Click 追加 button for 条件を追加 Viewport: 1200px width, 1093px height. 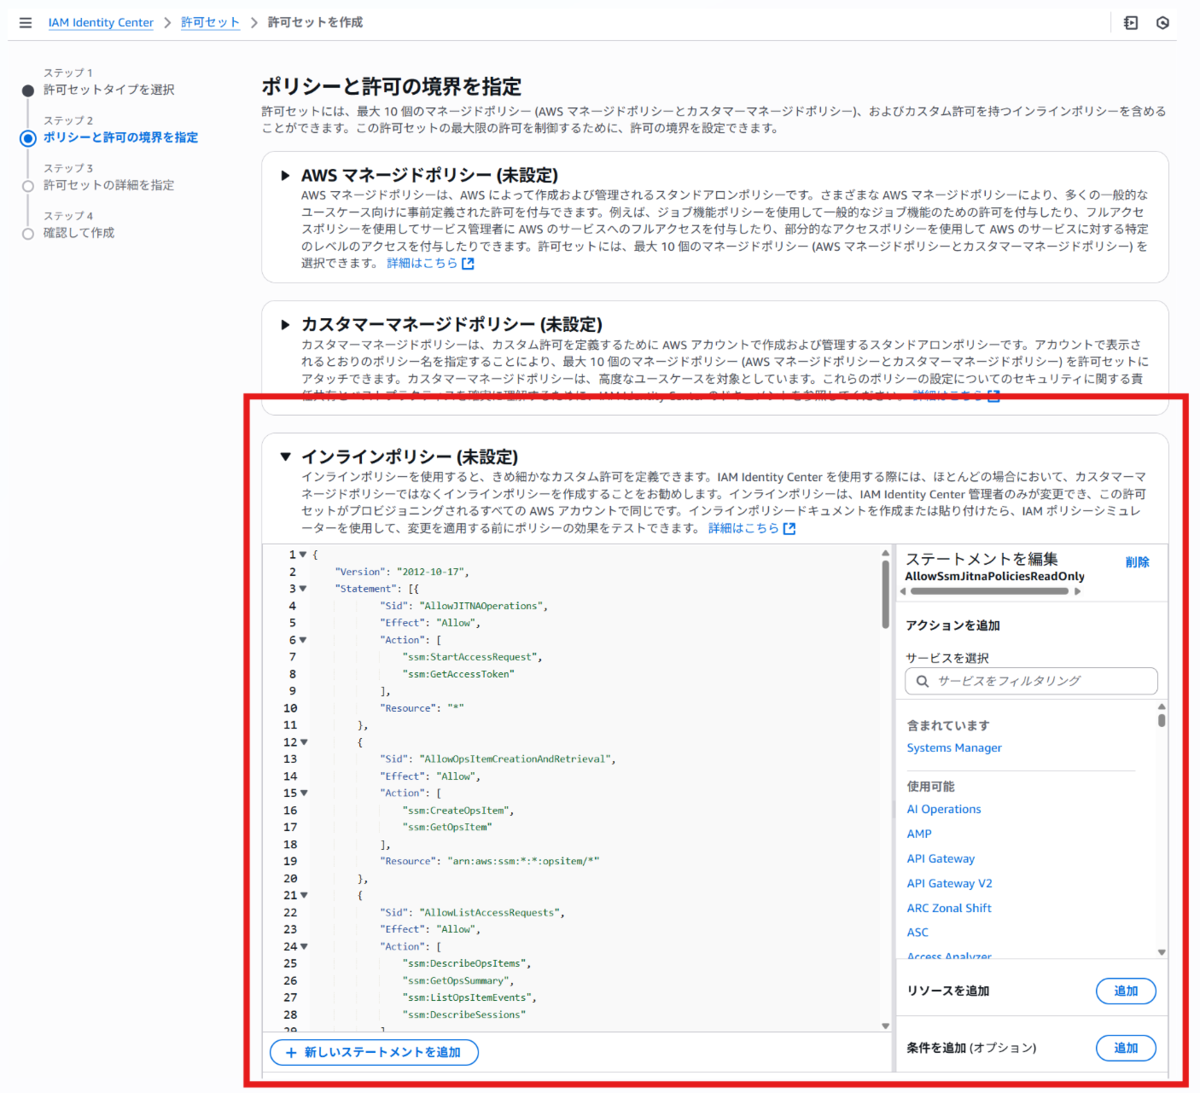click(1126, 1048)
